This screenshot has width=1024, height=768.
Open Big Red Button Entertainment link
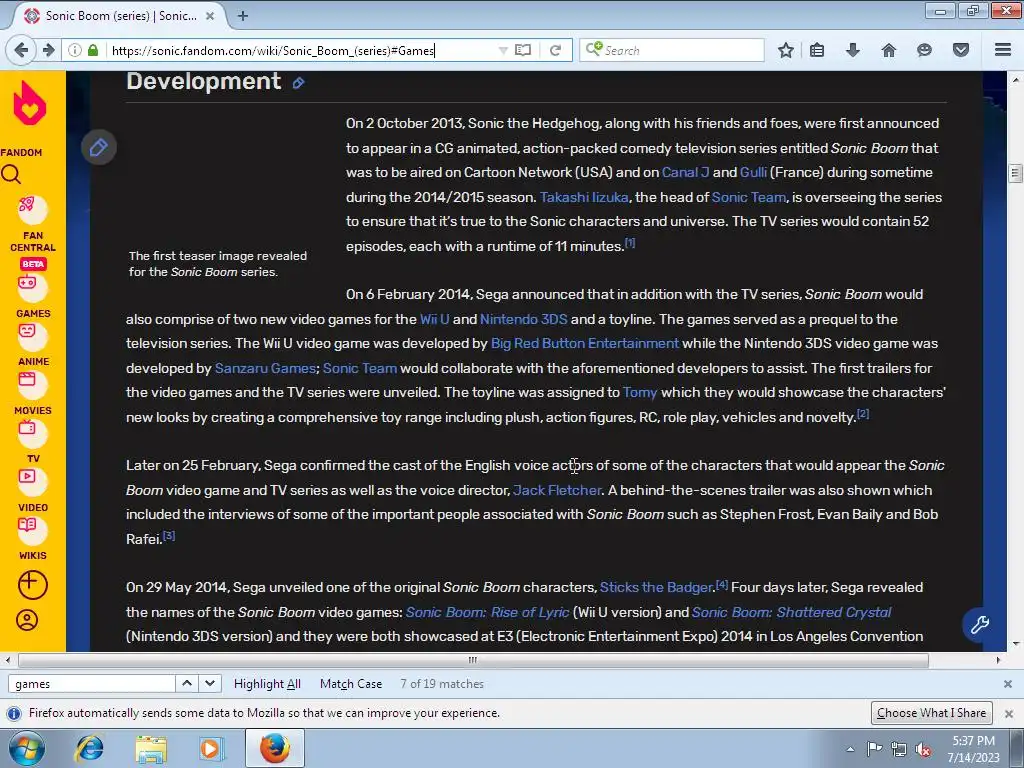pos(584,344)
